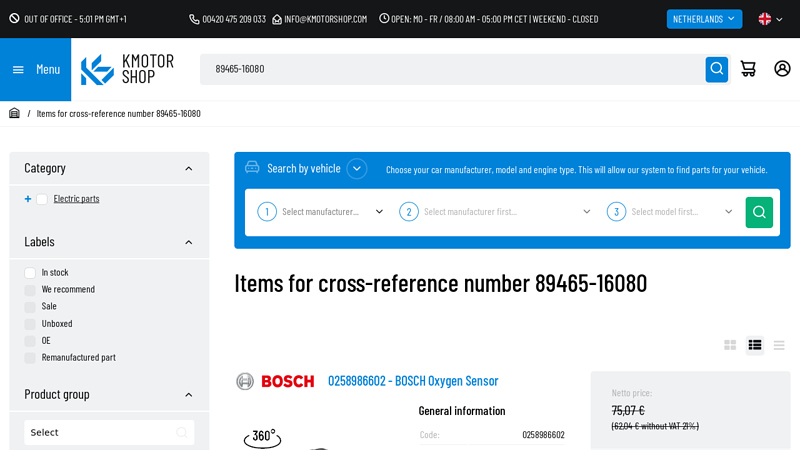Click the clock opening hours icon
This screenshot has width=800, height=450.
click(384, 18)
